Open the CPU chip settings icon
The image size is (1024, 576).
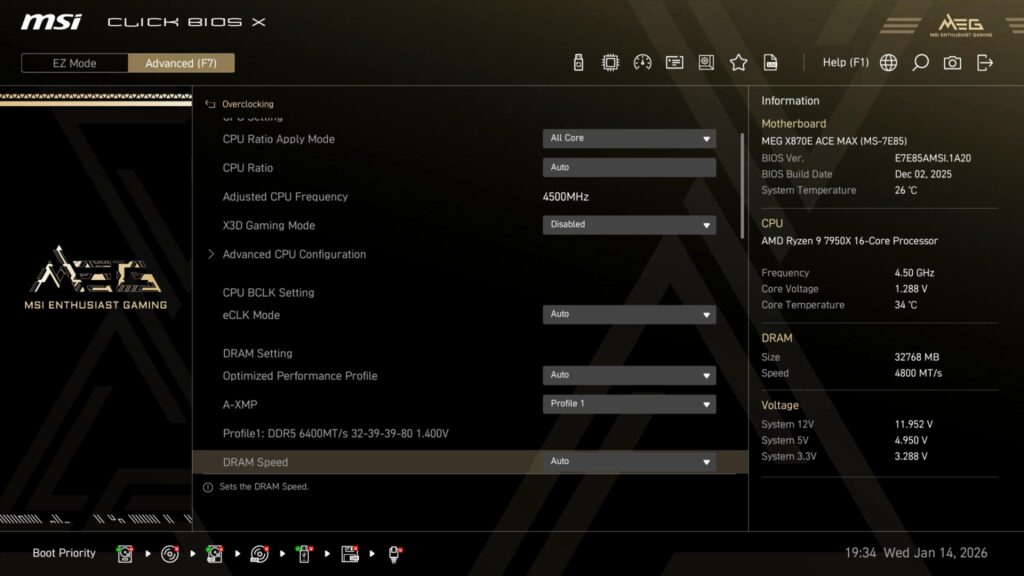click(610, 63)
